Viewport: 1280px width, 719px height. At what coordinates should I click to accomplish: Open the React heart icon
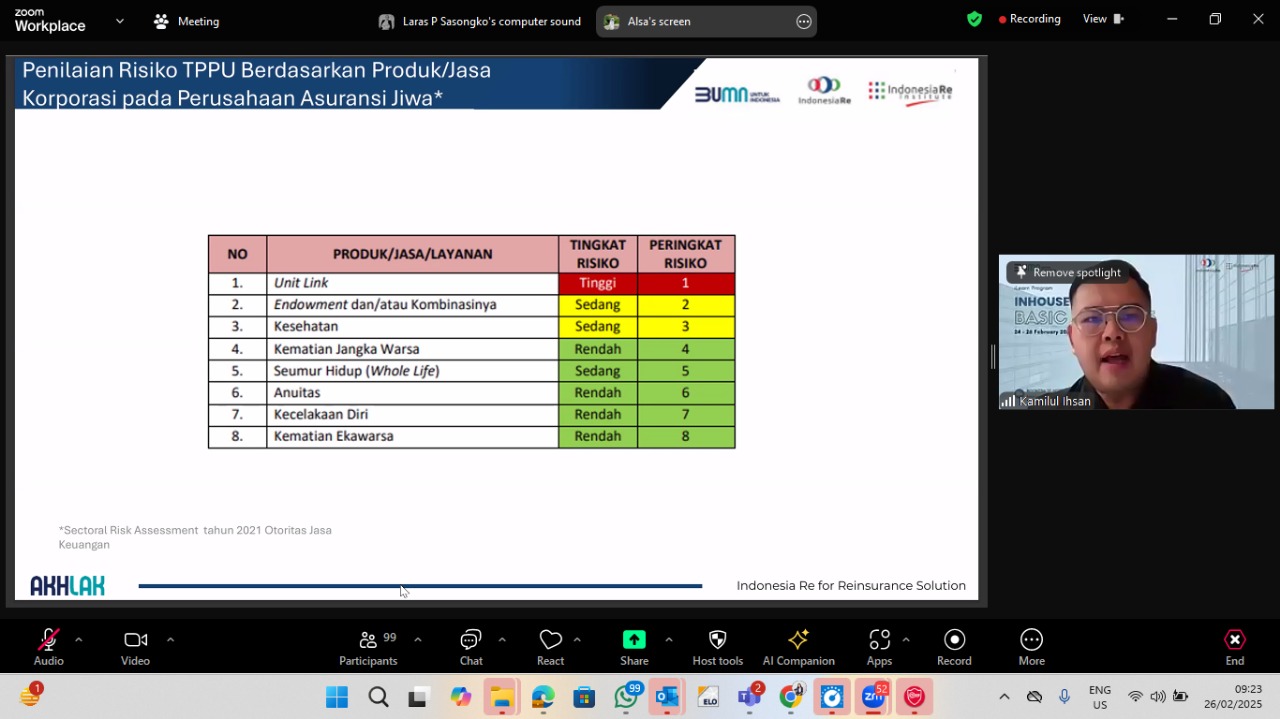(x=550, y=640)
